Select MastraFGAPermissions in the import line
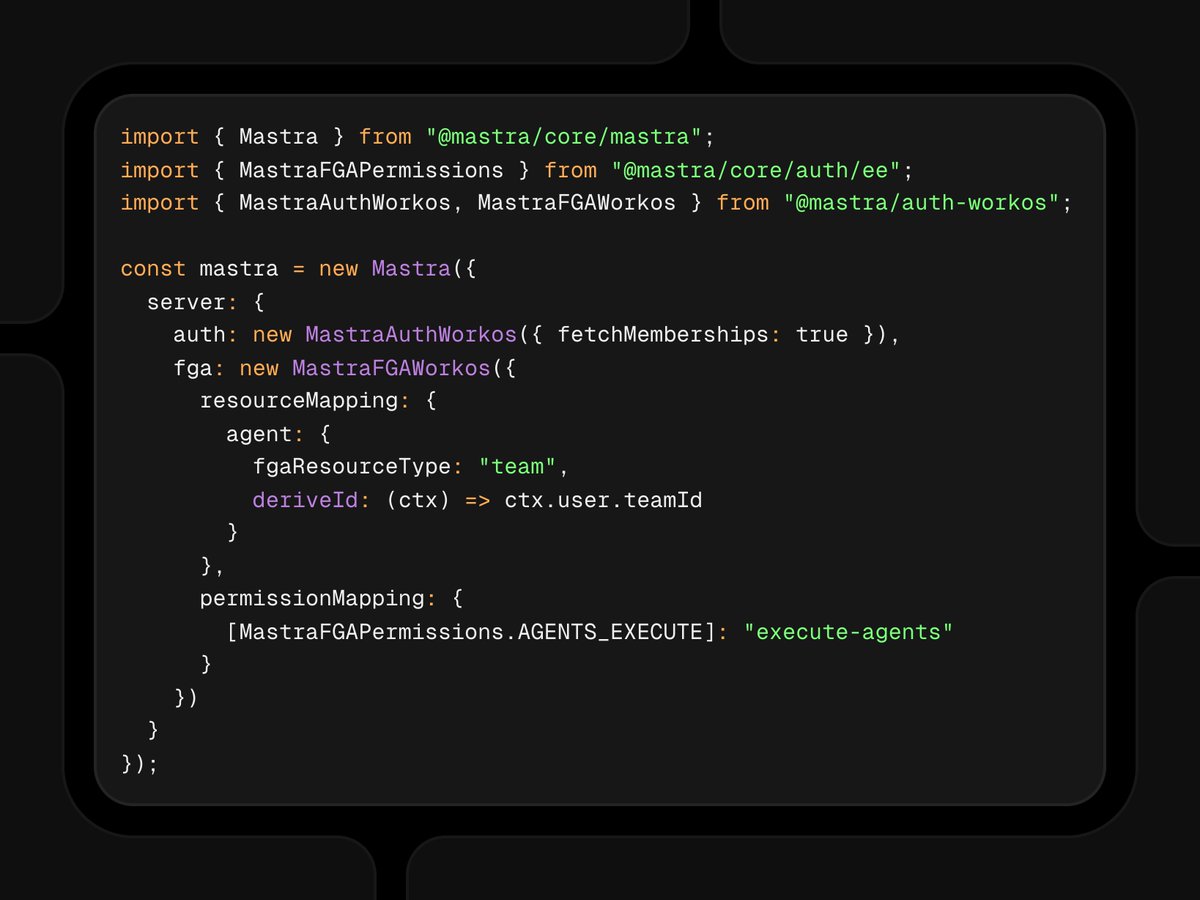This screenshot has height=900, width=1200. tap(371, 170)
